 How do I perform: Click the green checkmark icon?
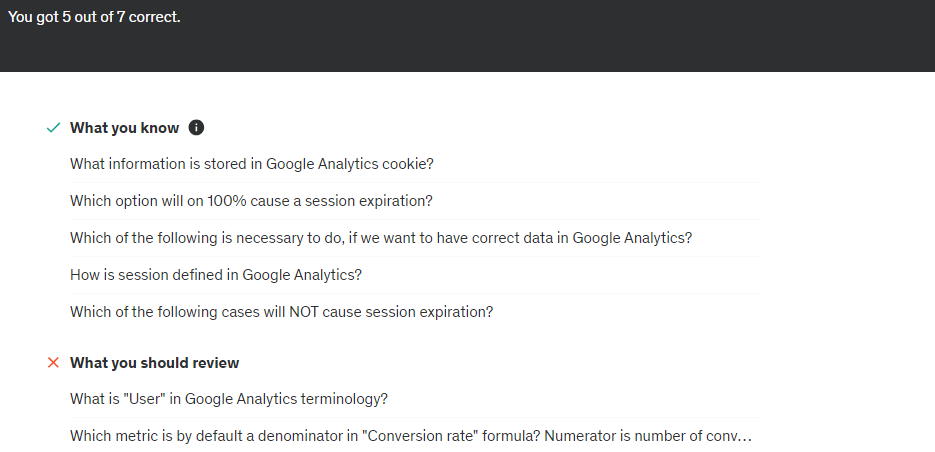pyautogui.click(x=53, y=128)
